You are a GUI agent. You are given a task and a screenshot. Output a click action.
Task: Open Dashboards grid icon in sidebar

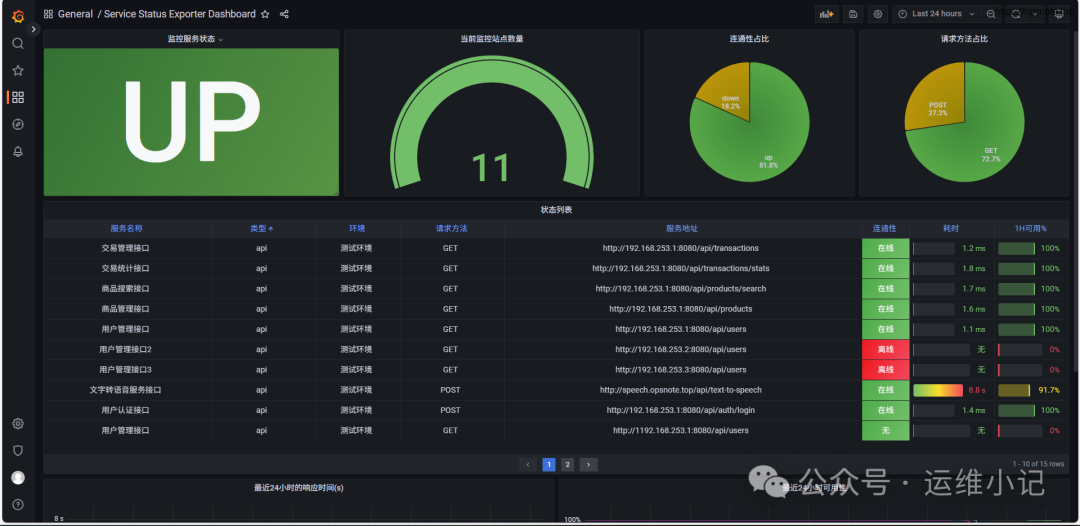[x=18, y=97]
